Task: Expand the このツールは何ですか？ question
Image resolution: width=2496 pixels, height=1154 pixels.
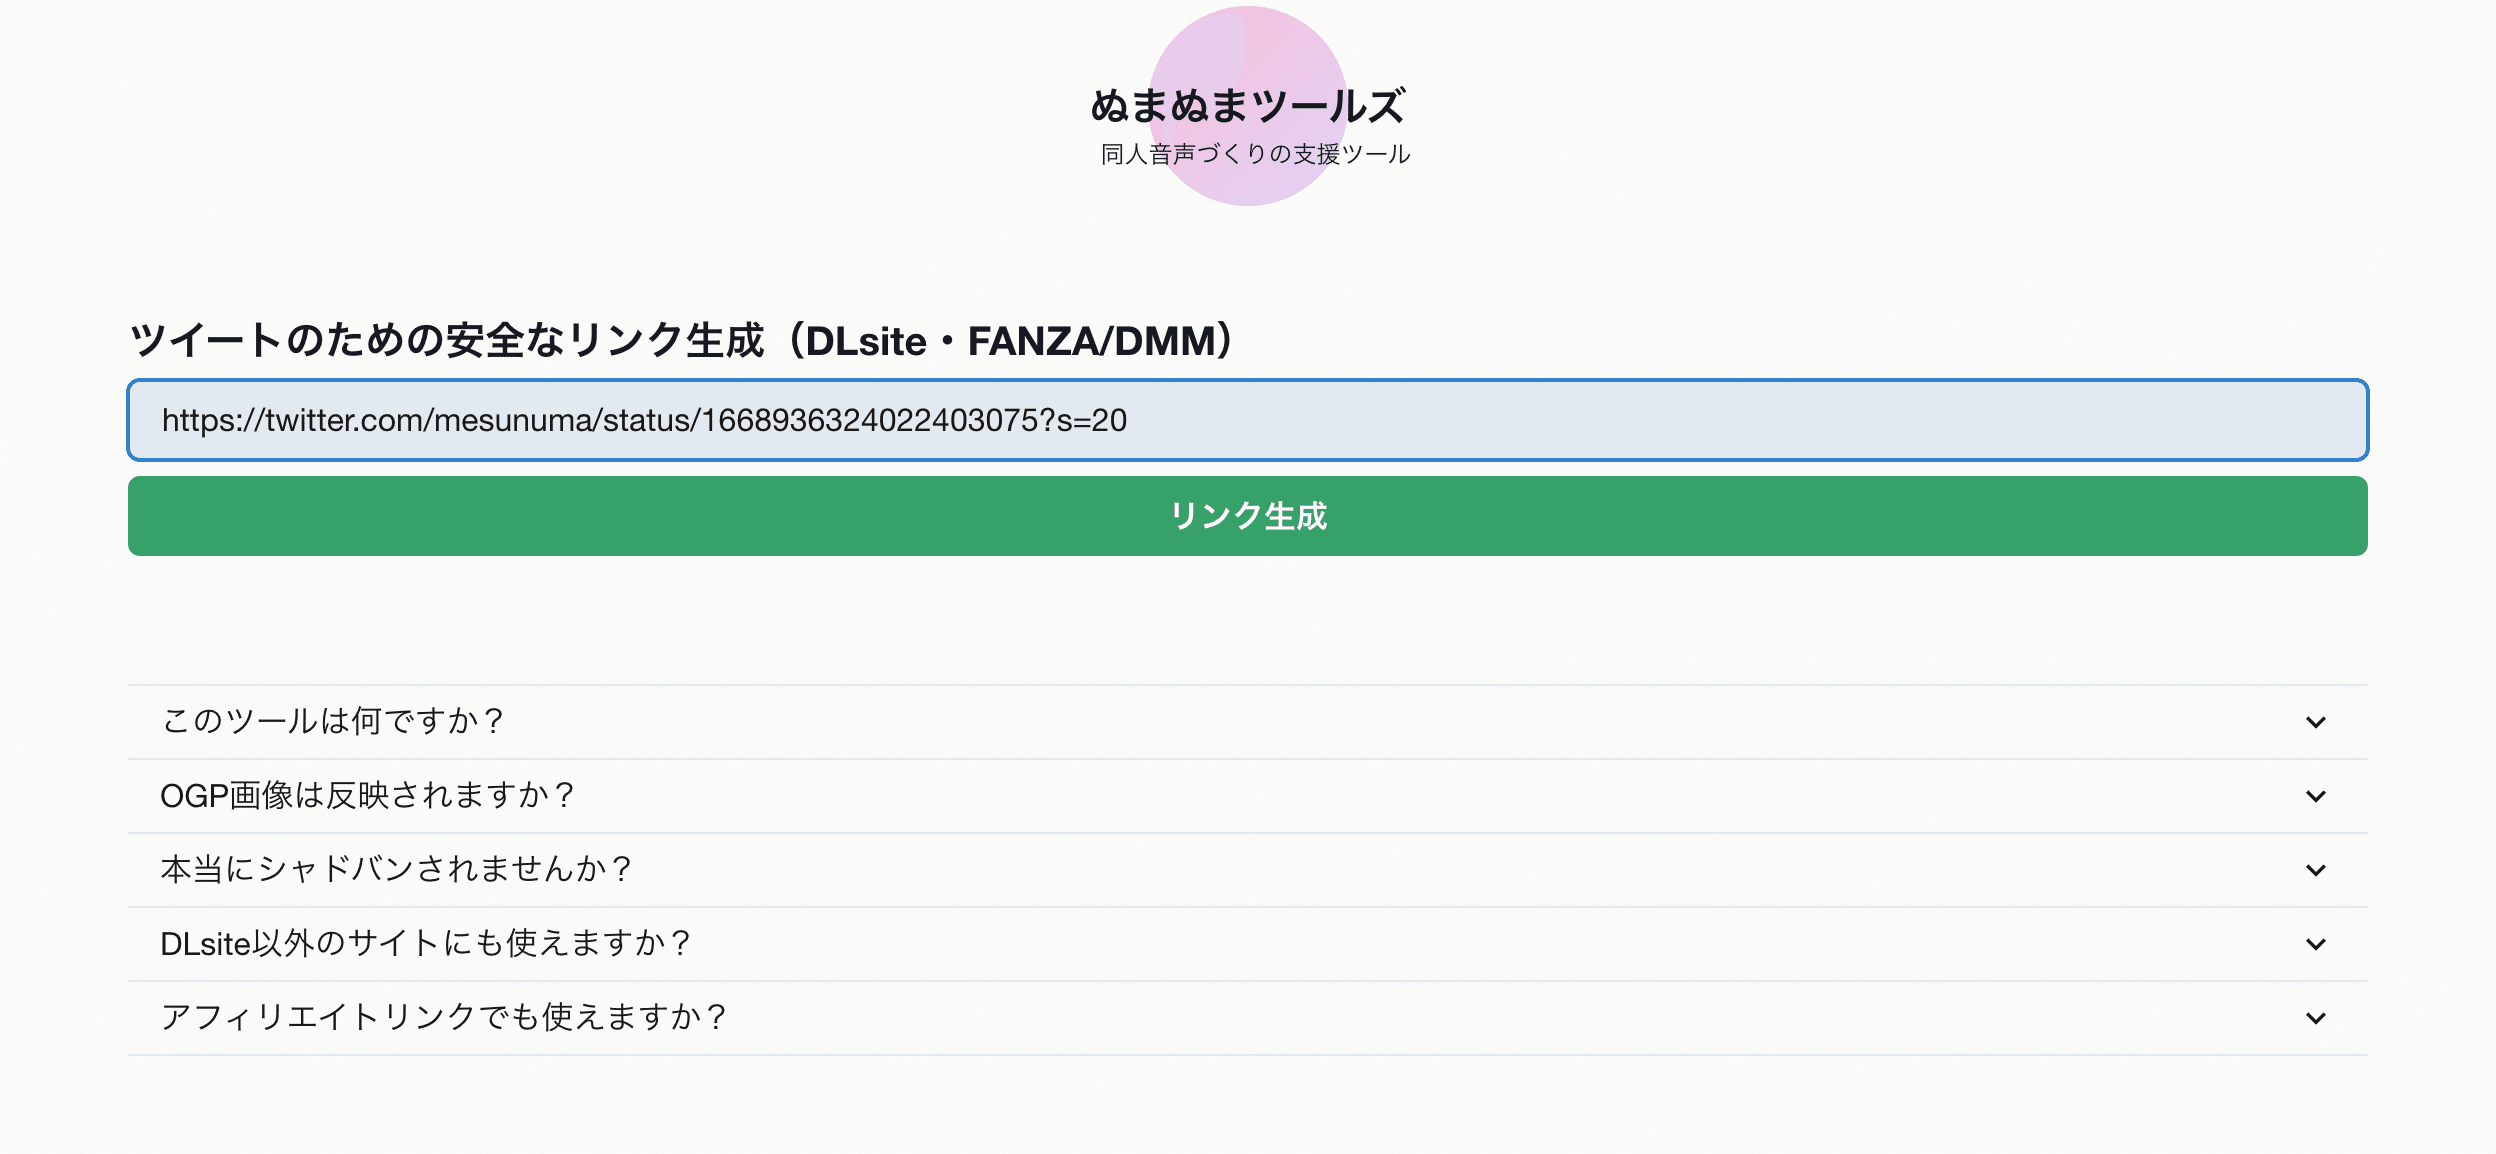Action: (333, 721)
